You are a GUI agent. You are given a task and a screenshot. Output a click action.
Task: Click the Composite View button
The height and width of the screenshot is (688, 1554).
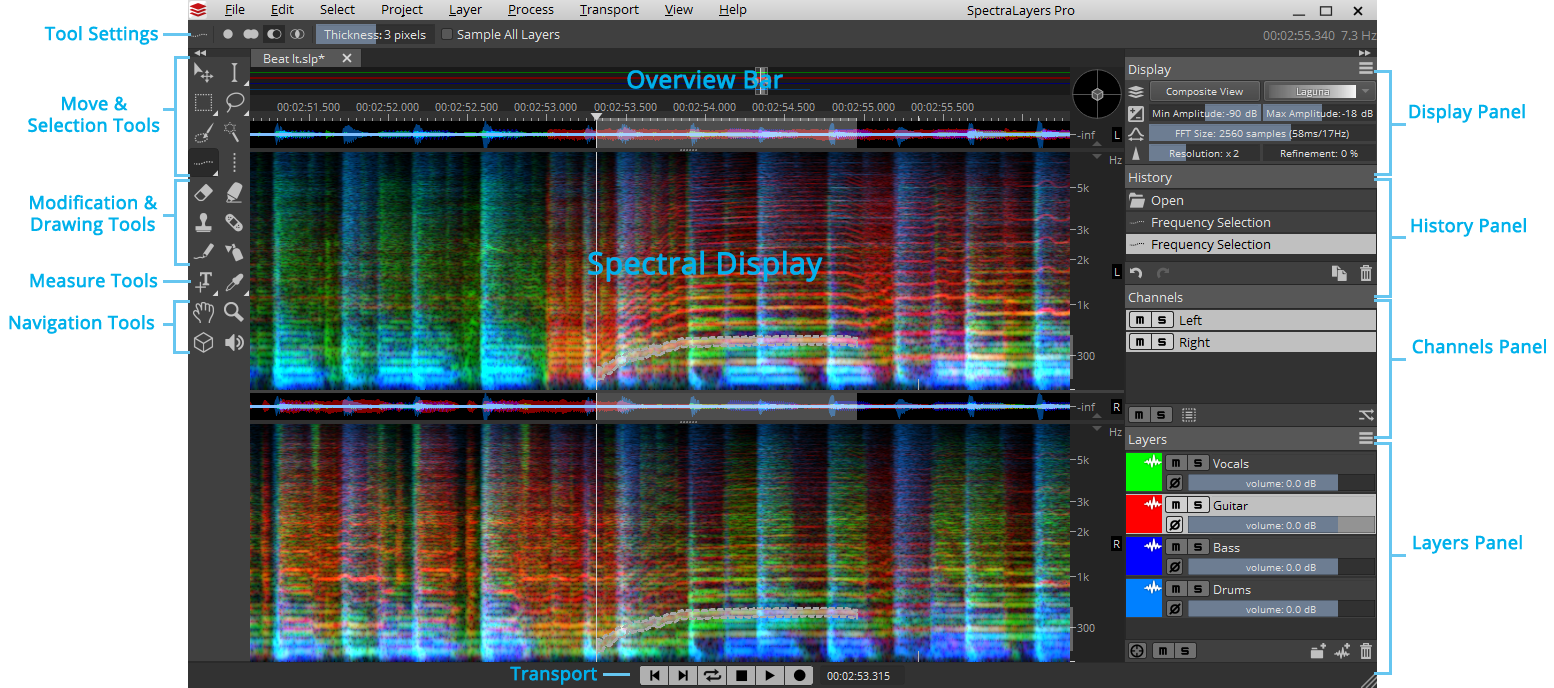pyautogui.click(x=1205, y=90)
